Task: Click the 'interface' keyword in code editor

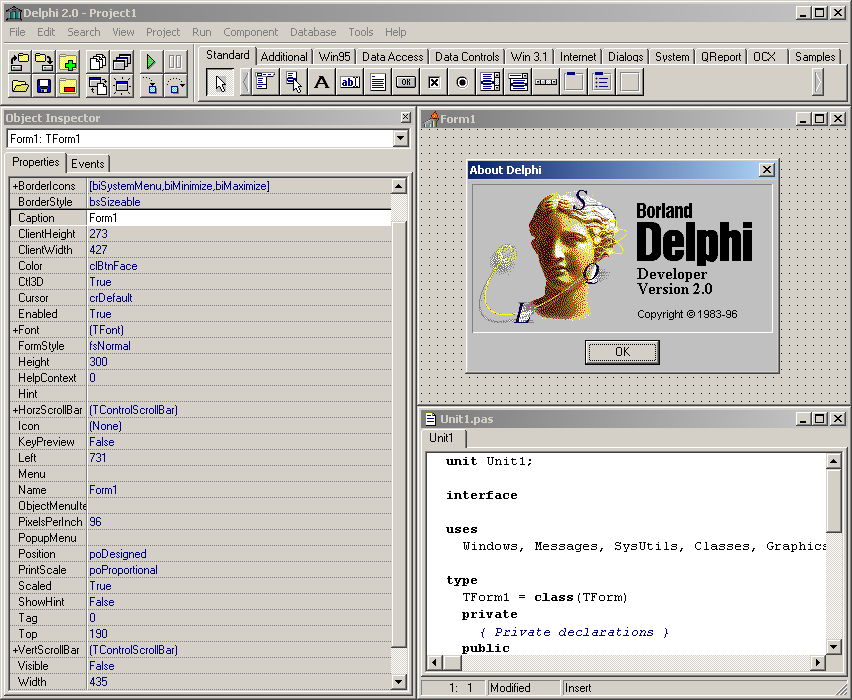Action: pos(481,495)
